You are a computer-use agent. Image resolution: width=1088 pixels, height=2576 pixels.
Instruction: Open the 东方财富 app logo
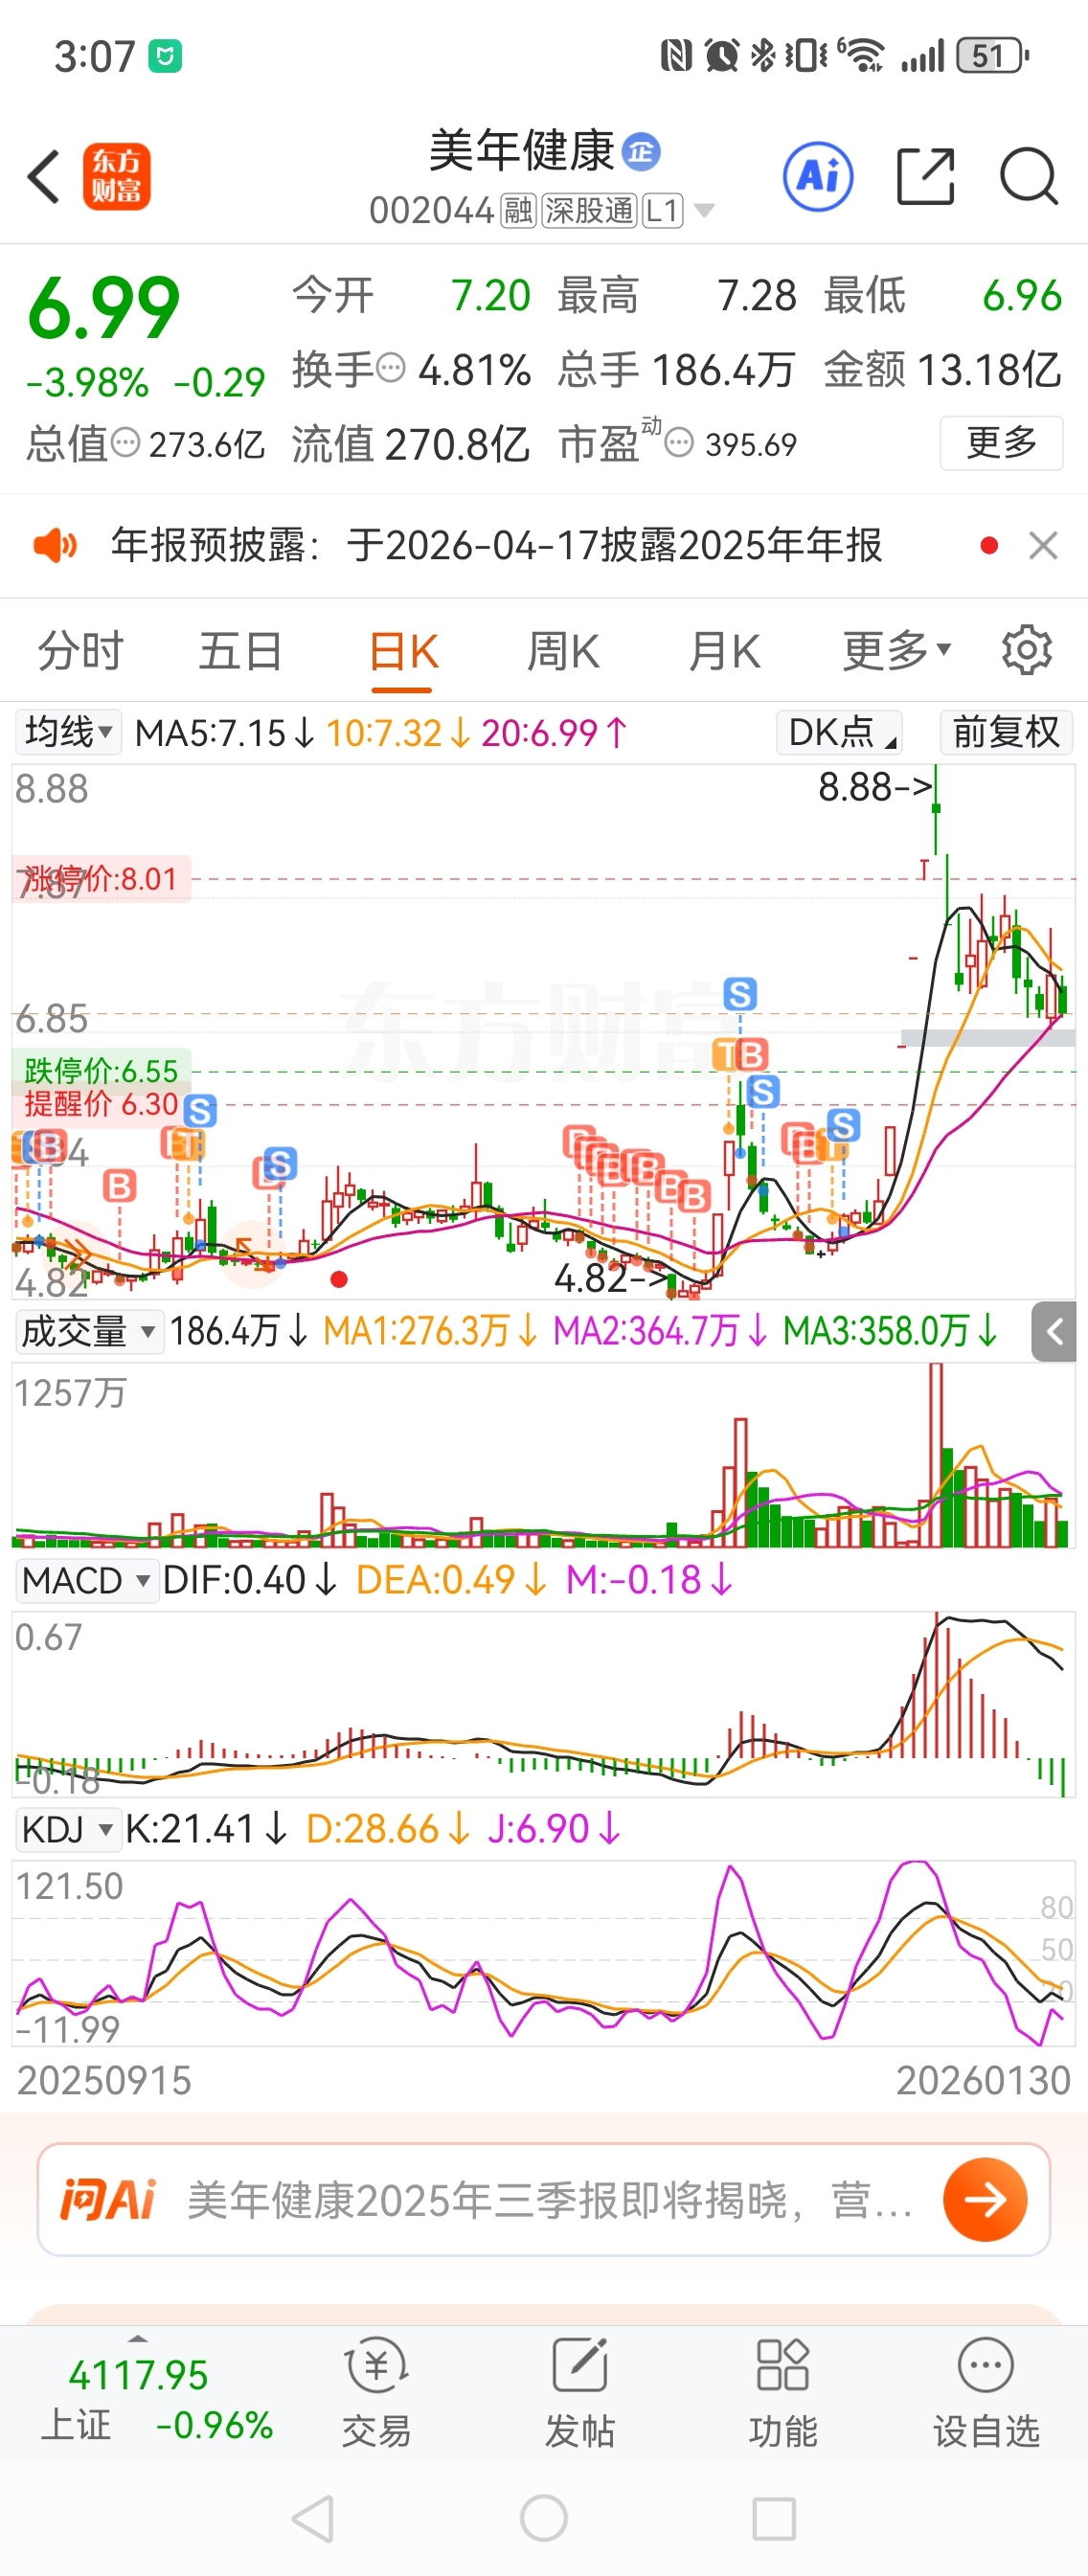(116, 177)
